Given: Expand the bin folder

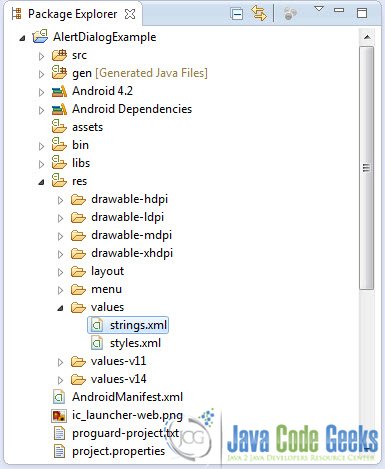Looking at the screenshot, I should click(41, 146).
